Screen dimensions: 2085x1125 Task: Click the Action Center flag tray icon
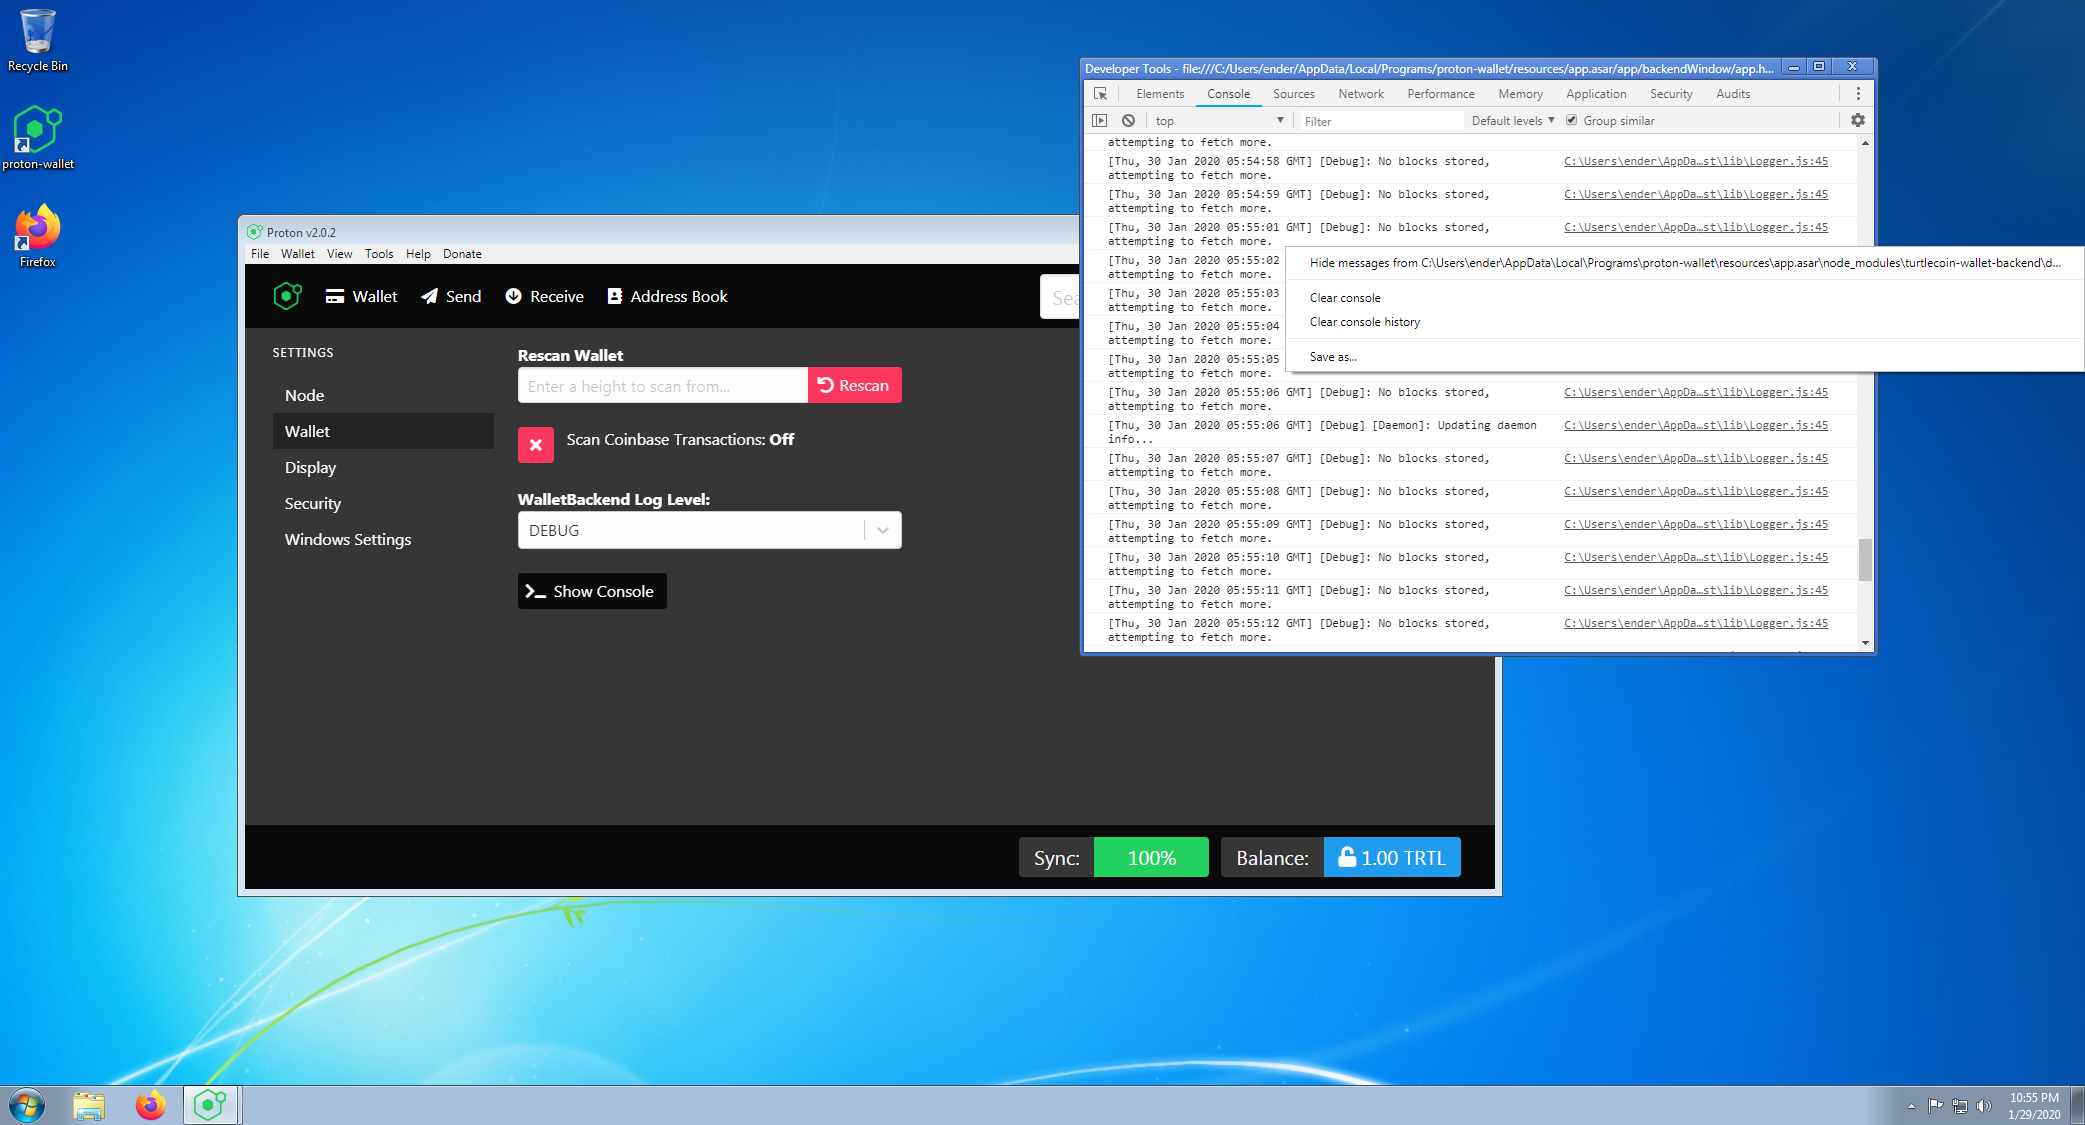tap(1936, 1106)
